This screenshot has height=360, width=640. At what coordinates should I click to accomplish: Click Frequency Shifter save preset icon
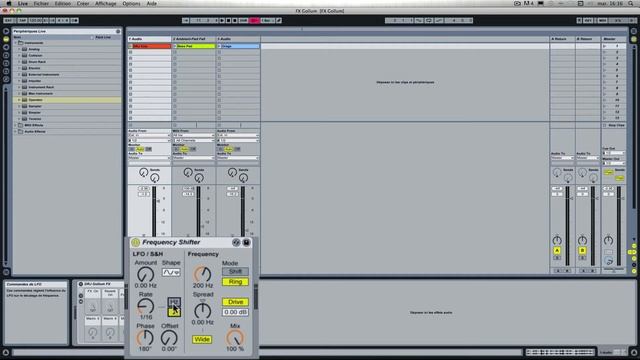(x=246, y=242)
